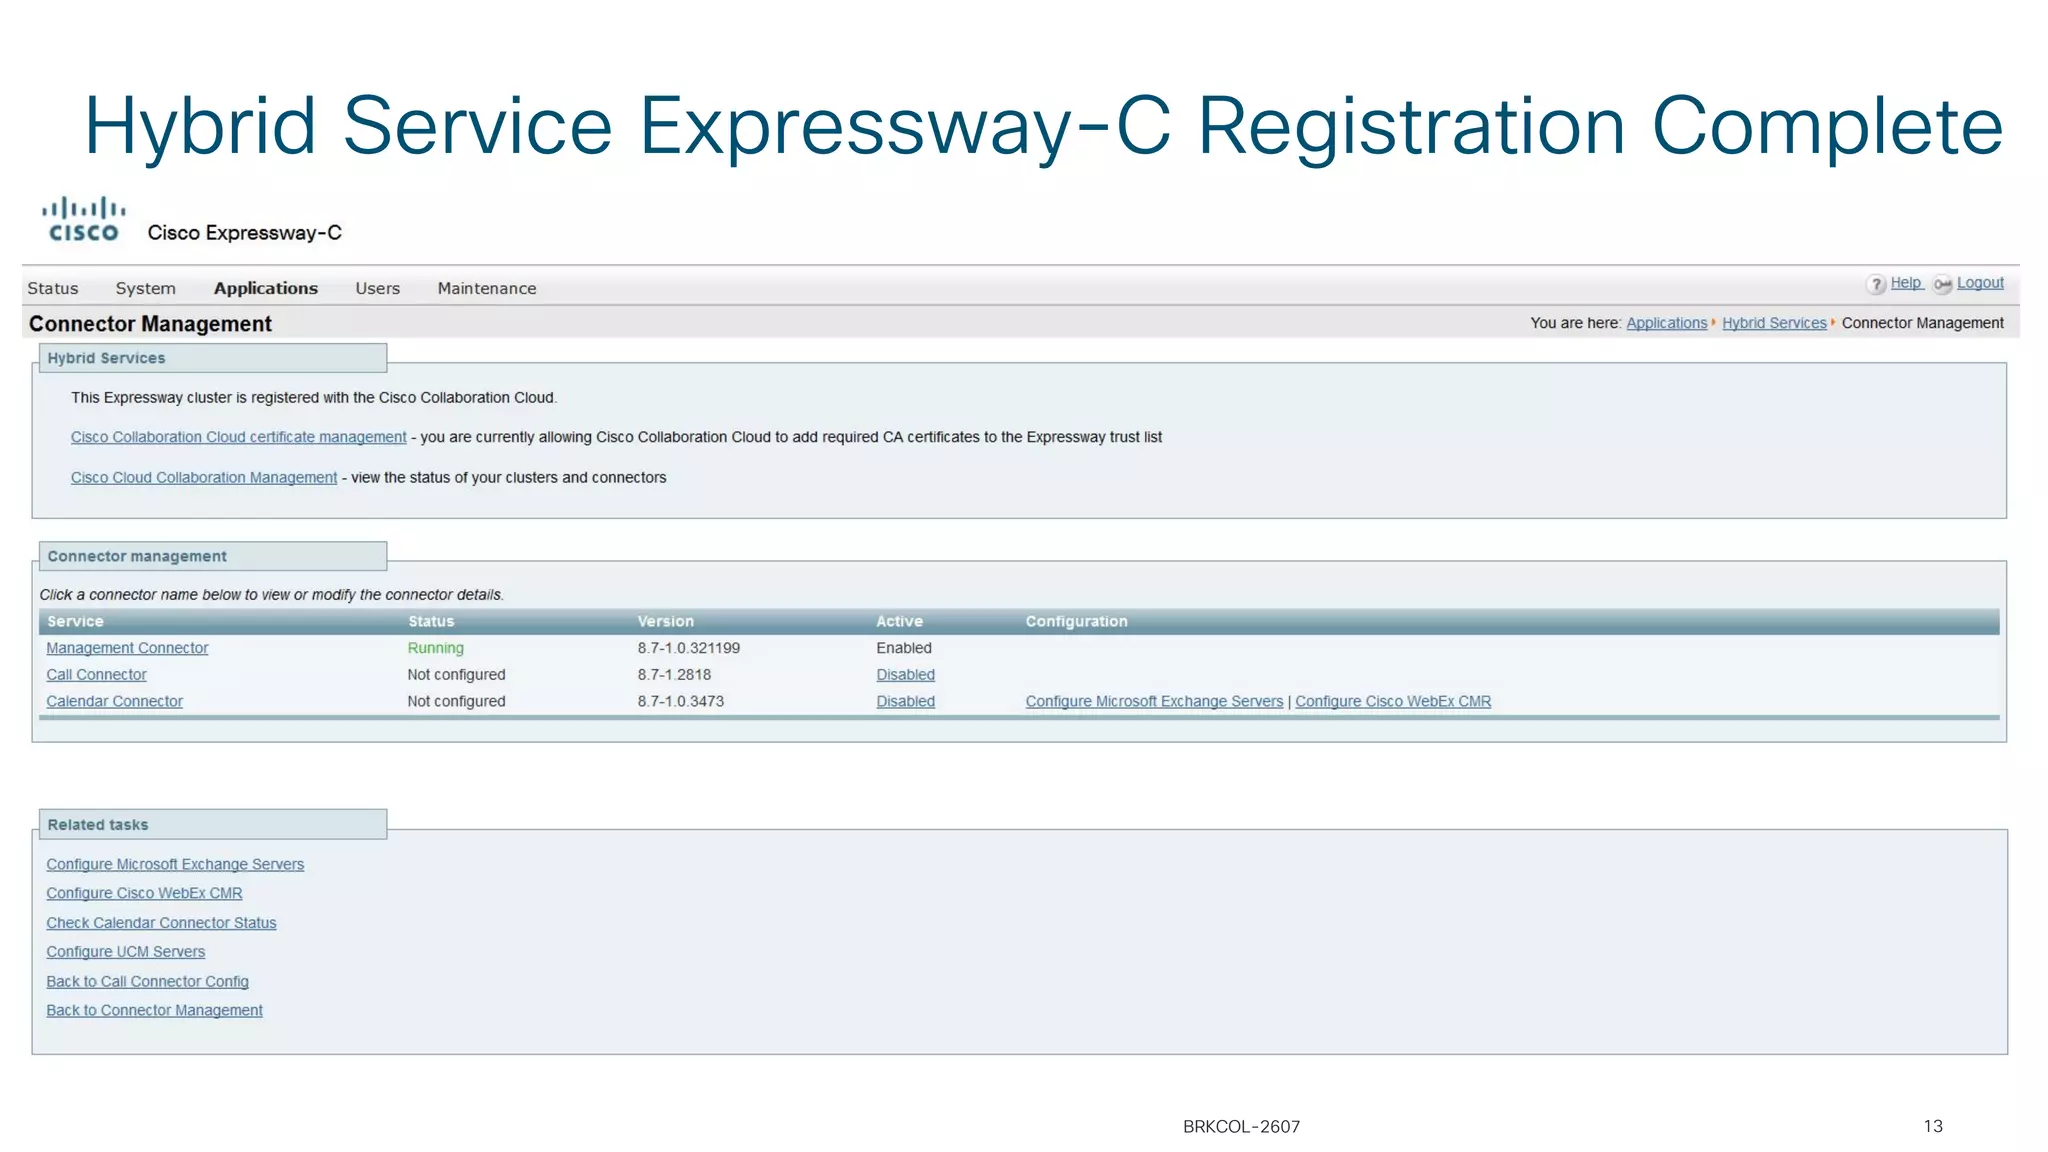Click the Configuration column header
Image resolution: width=2048 pixels, height=1152 pixels.
(1076, 621)
